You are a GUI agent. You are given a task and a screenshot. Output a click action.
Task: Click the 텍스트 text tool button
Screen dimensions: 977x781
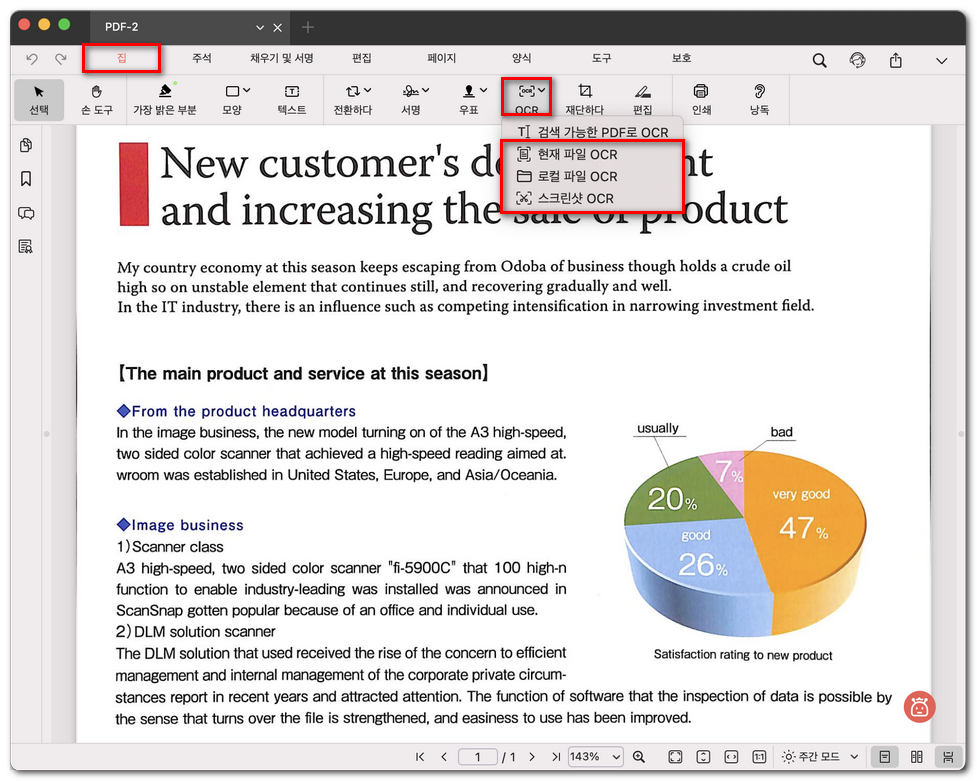[x=292, y=98]
